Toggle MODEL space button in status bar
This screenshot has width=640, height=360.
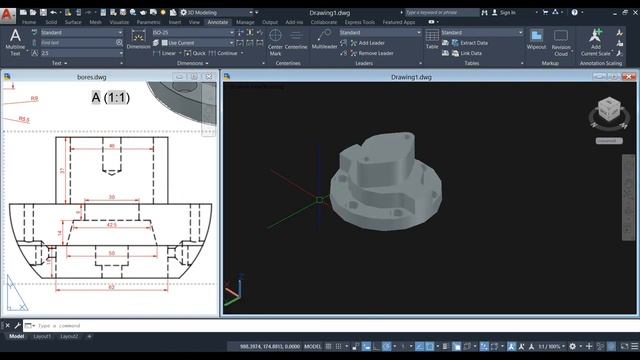click(313, 346)
